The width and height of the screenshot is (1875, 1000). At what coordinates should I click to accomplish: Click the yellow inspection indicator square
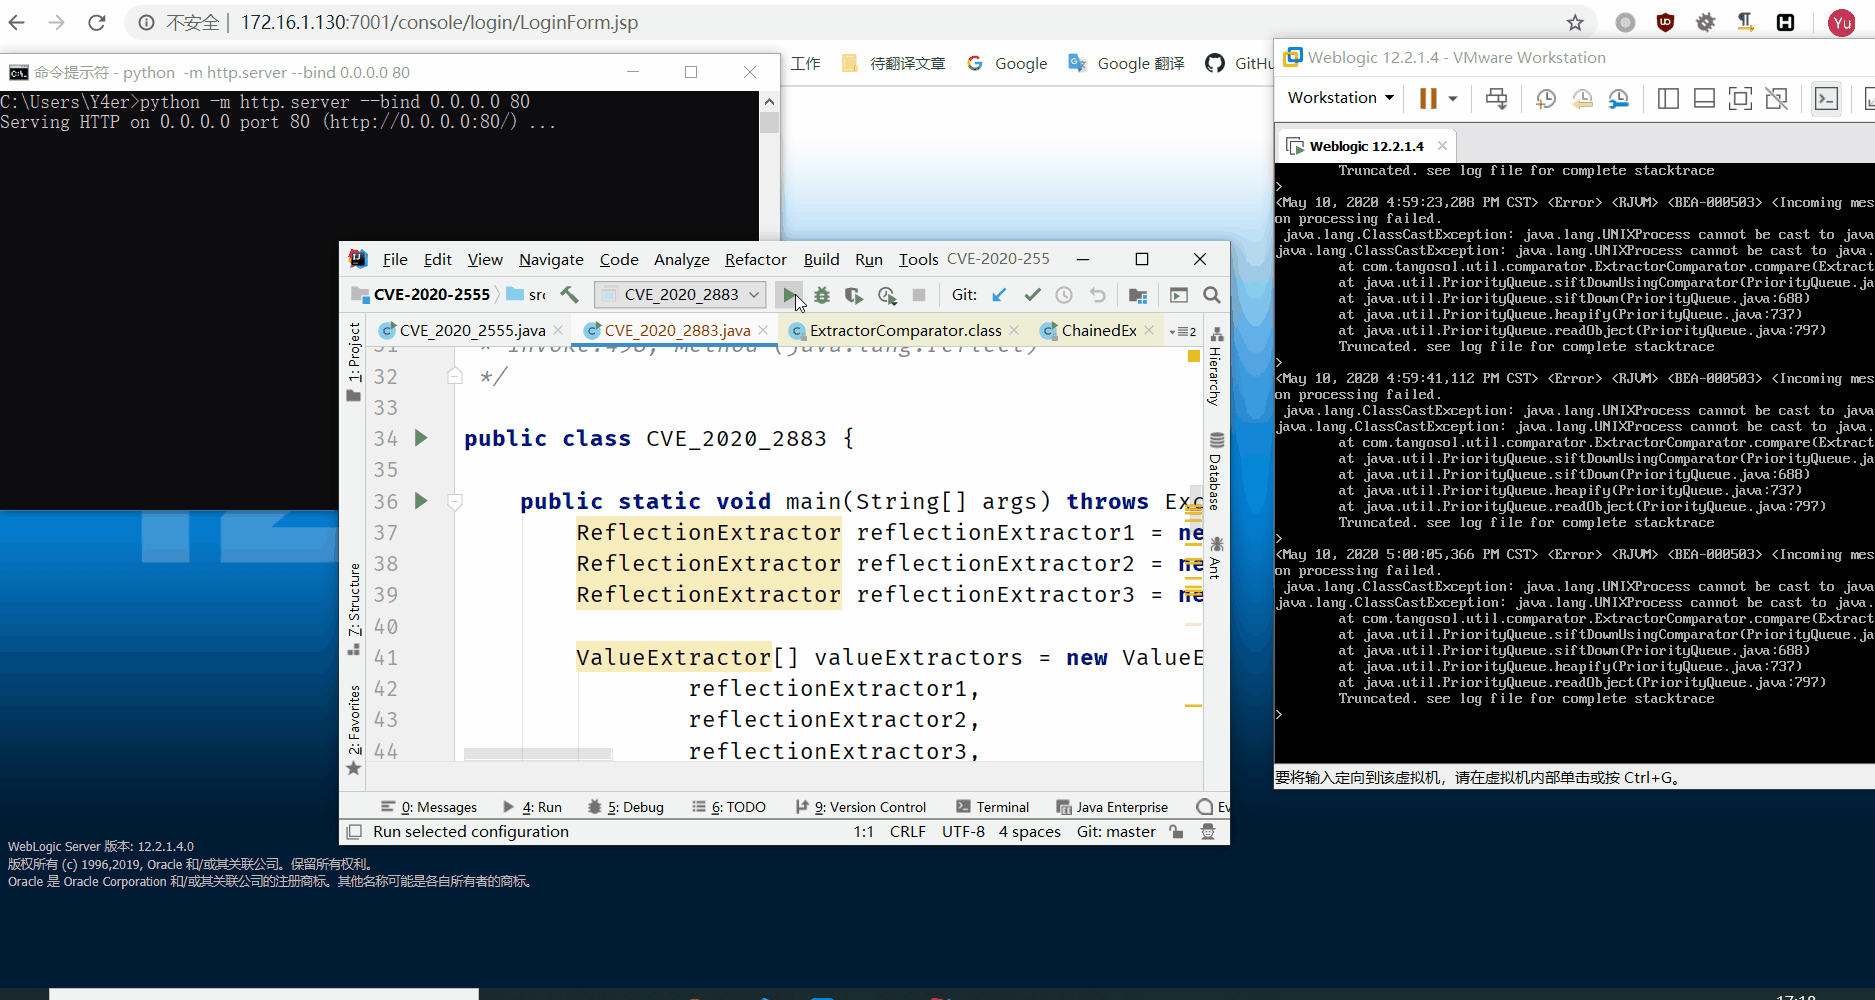click(x=1193, y=356)
